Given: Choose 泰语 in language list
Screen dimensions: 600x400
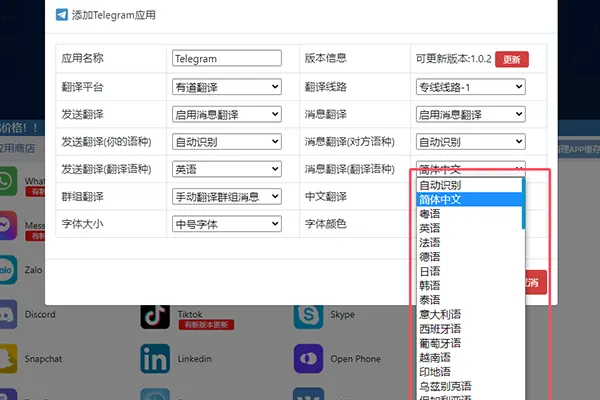Looking at the screenshot, I should [x=469, y=300].
